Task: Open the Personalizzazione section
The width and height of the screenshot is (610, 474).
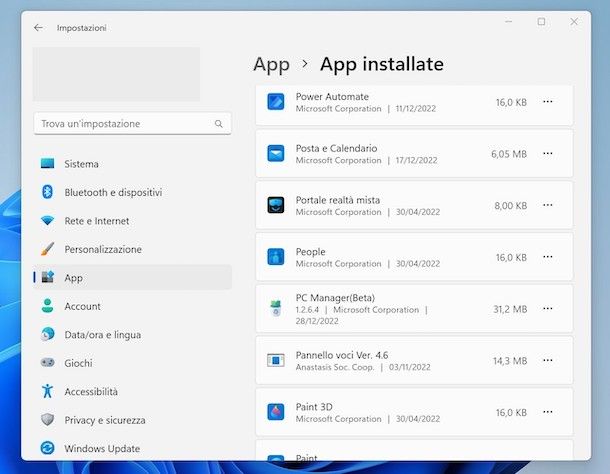Action: coord(133,249)
